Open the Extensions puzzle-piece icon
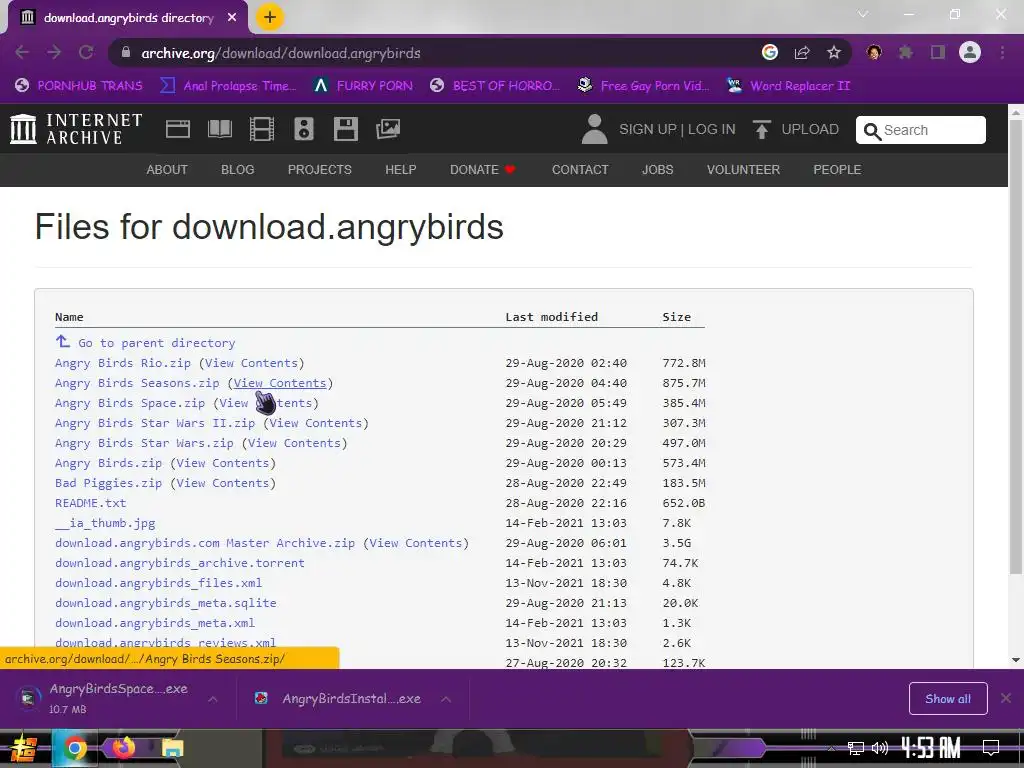This screenshot has width=1024, height=768. (x=906, y=52)
